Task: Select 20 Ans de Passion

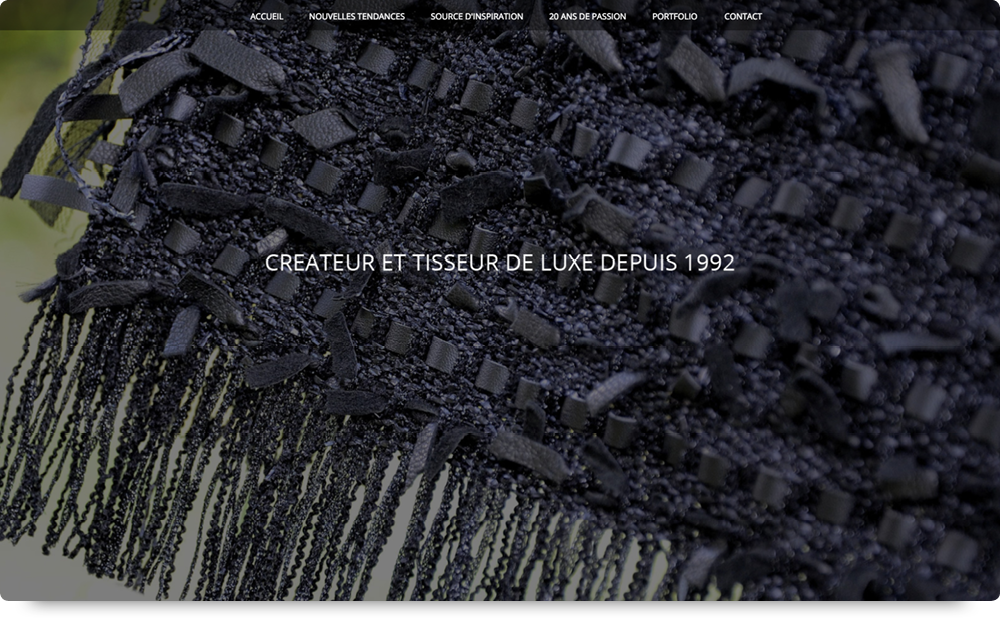Action: [587, 16]
